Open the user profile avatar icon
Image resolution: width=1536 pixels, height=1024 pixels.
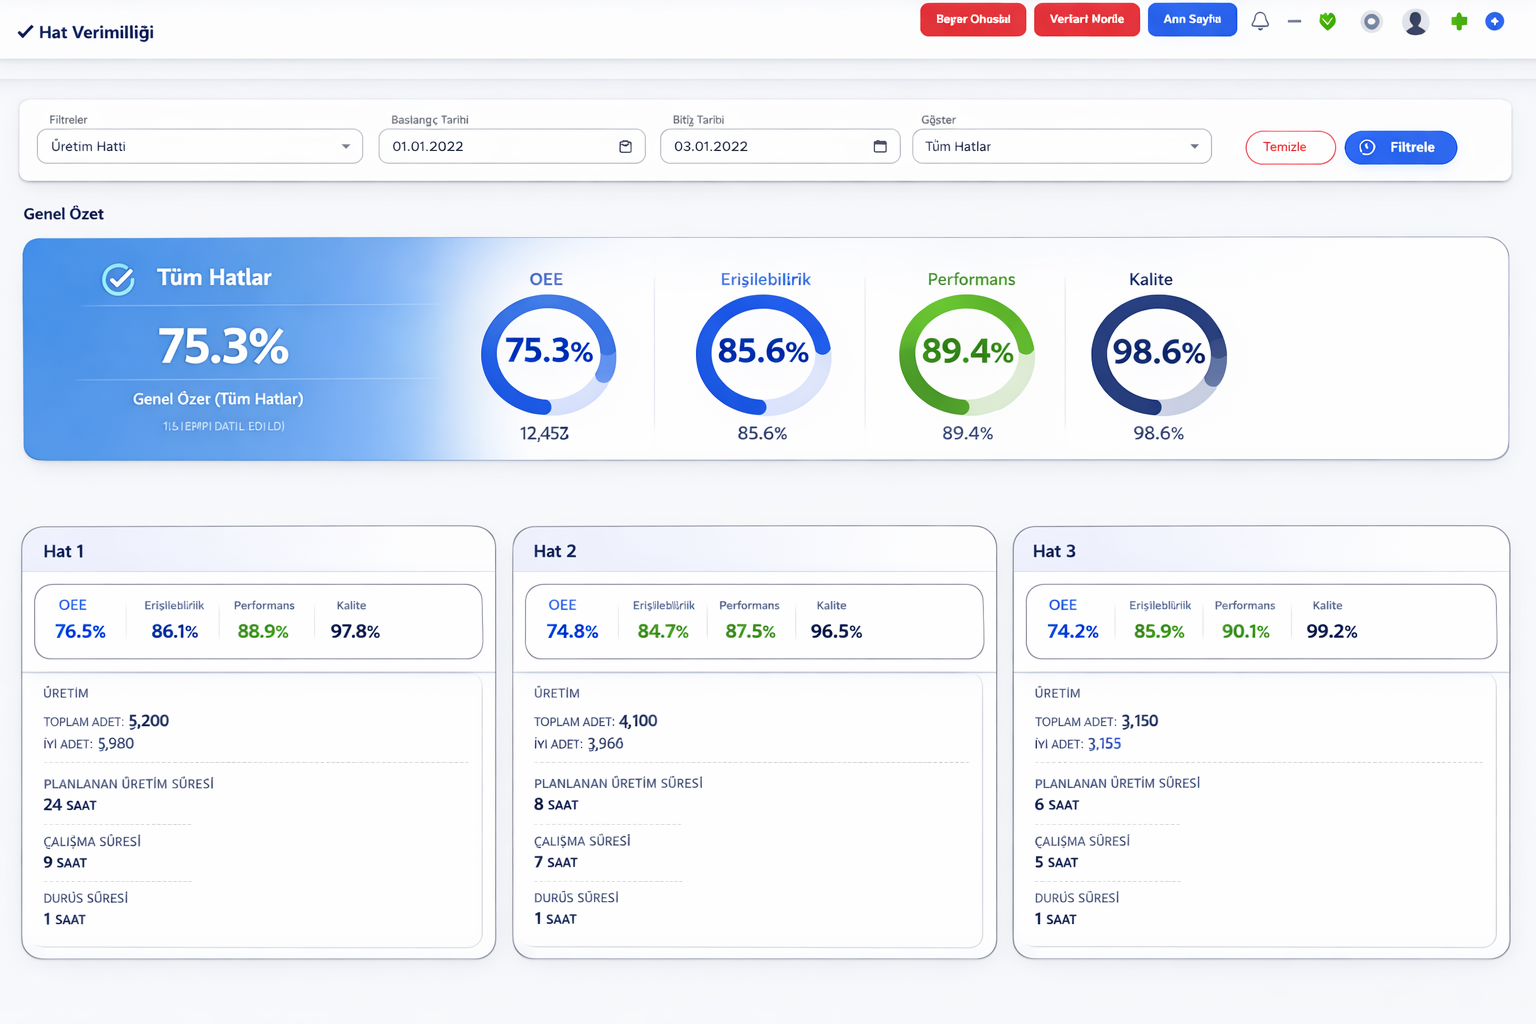(x=1415, y=21)
